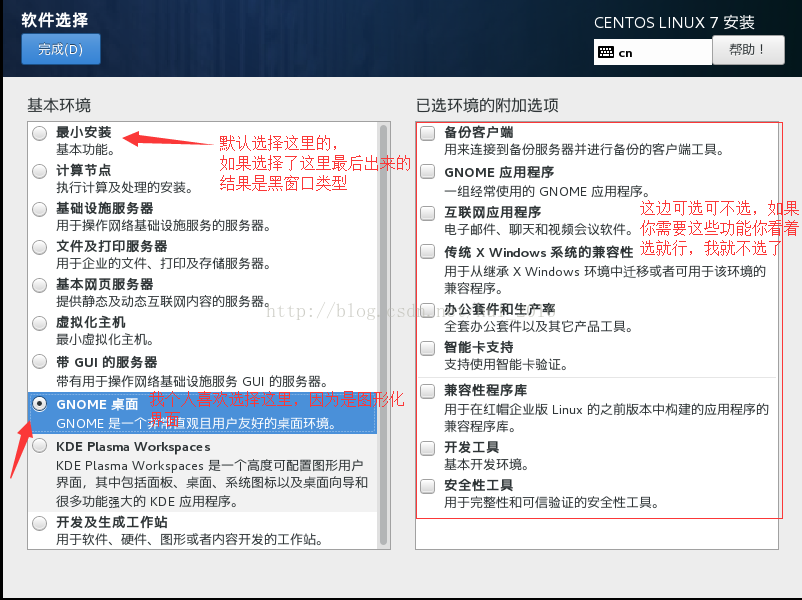Viewport: 802px width, 600px height.
Task: Click 支持使用智能卡验证。 description text
Action: (506, 365)
